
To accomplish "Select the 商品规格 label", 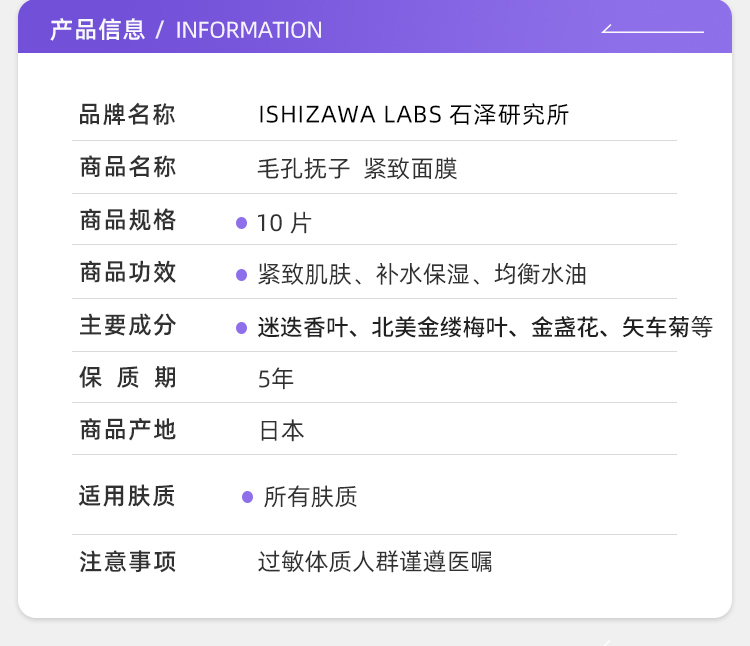I will pyautogui.click(x=127, y=221).
